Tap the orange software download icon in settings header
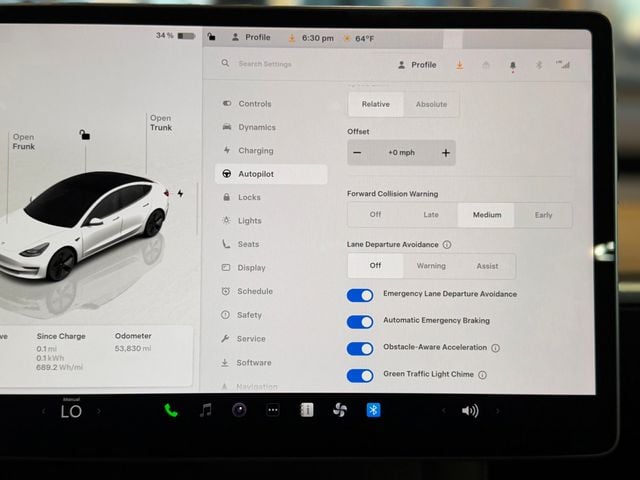This screenshot has height=480, width=640. pyautogui.click(x=460, y=65)
